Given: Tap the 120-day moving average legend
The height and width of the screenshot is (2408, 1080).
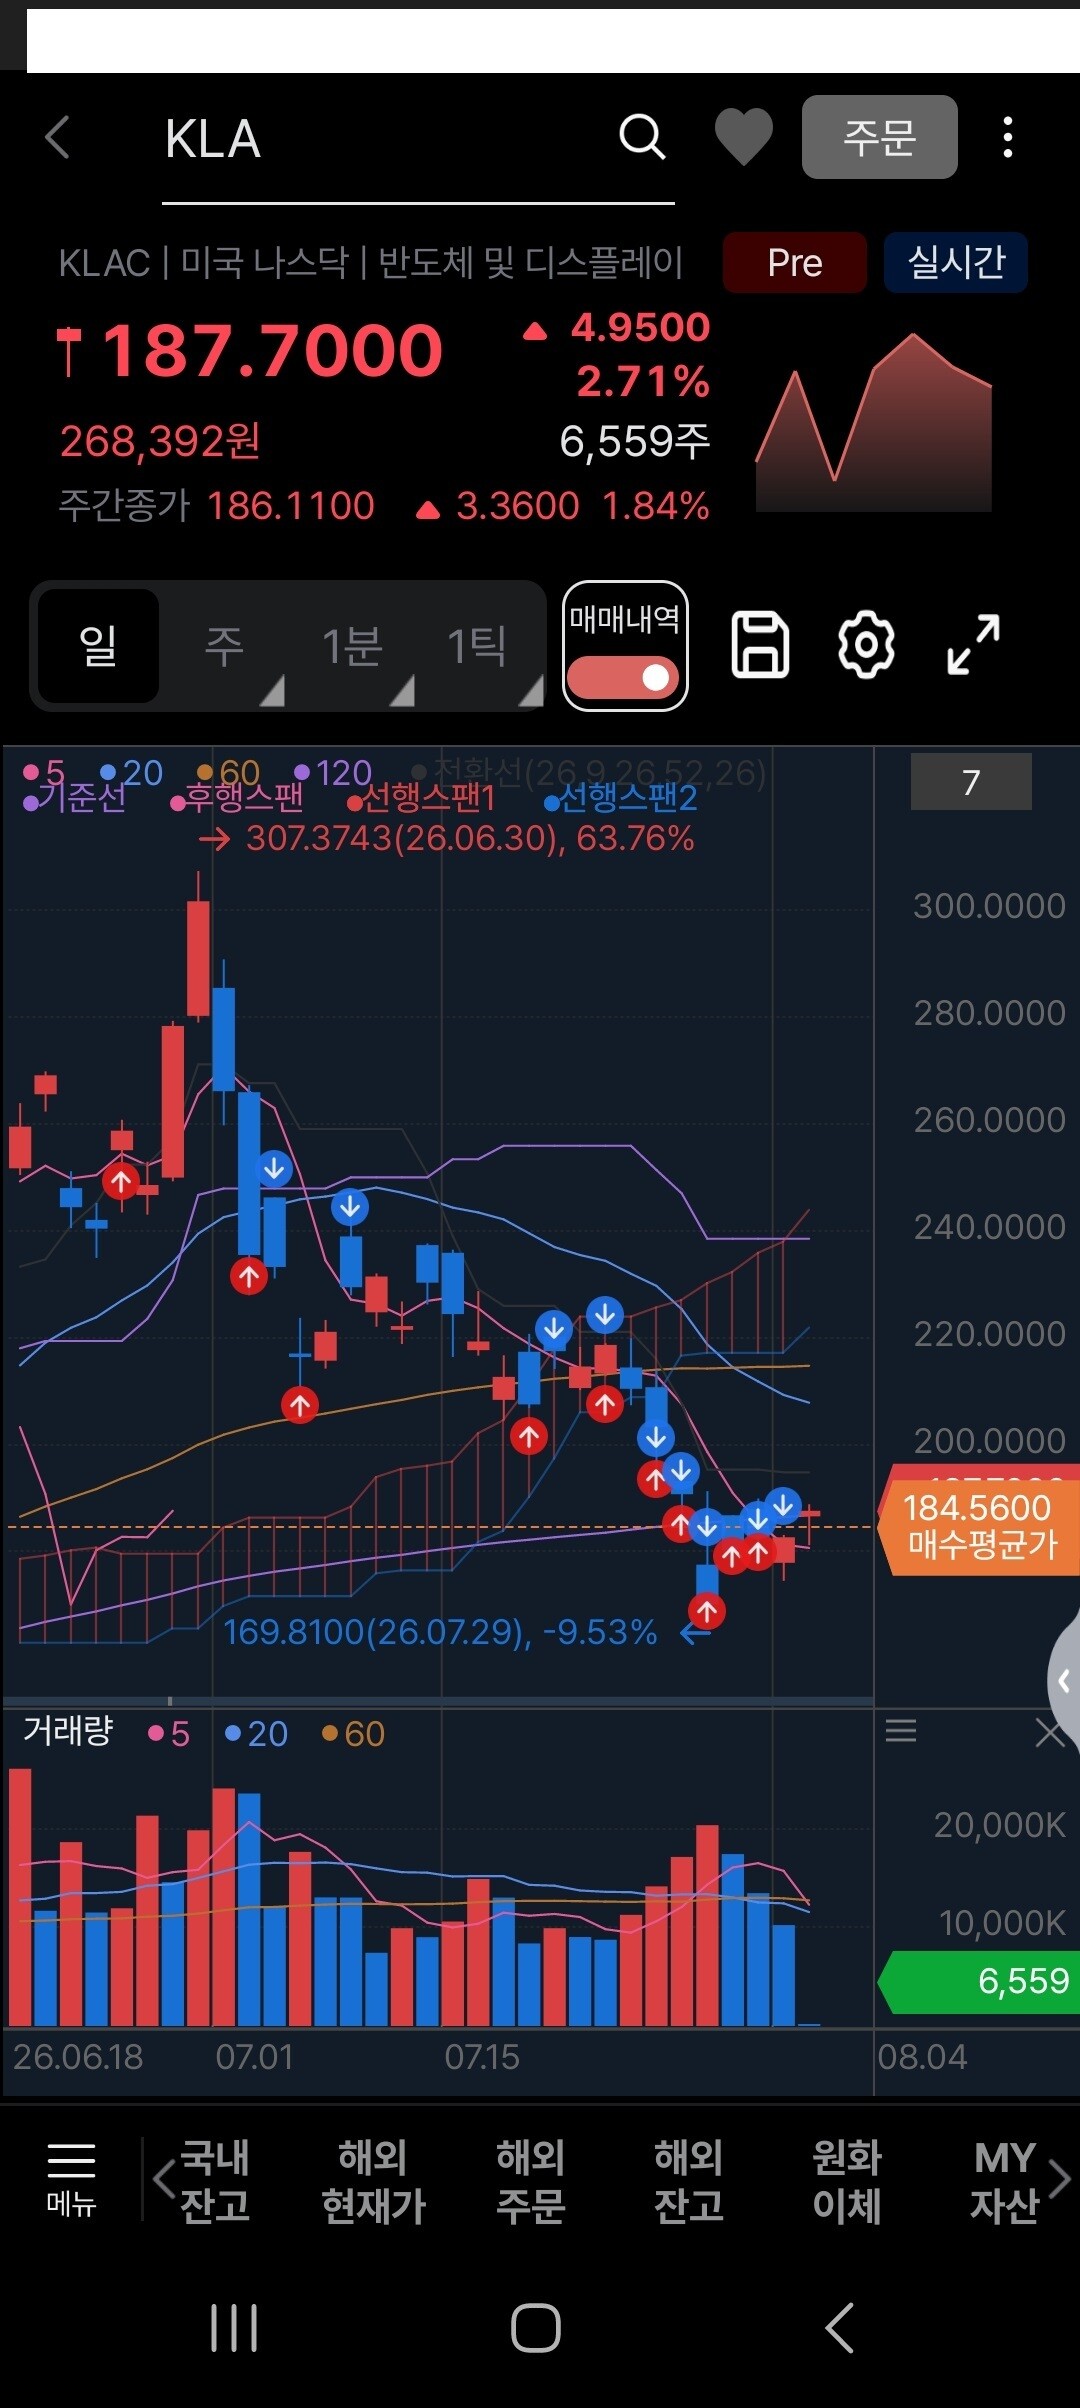Looking at the screenshot, I should coord(333,772).
